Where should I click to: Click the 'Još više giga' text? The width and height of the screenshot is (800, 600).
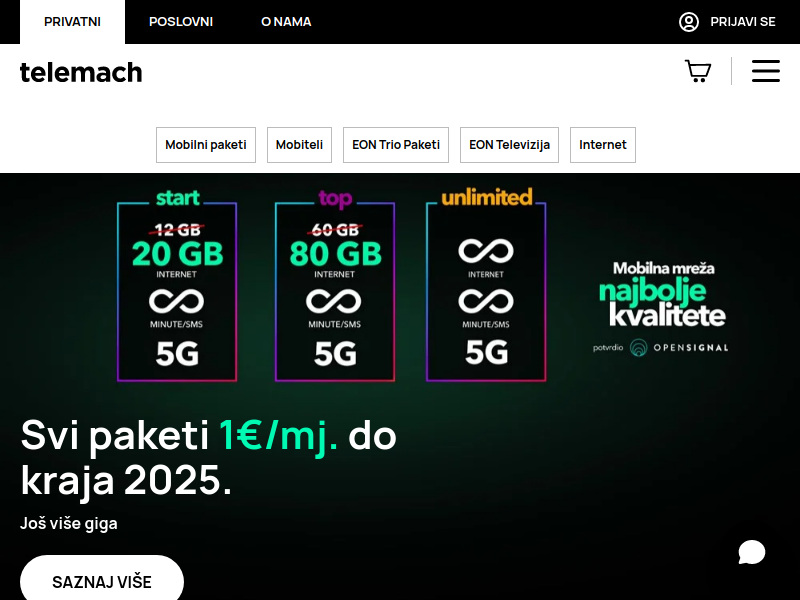tap(69, 523)
